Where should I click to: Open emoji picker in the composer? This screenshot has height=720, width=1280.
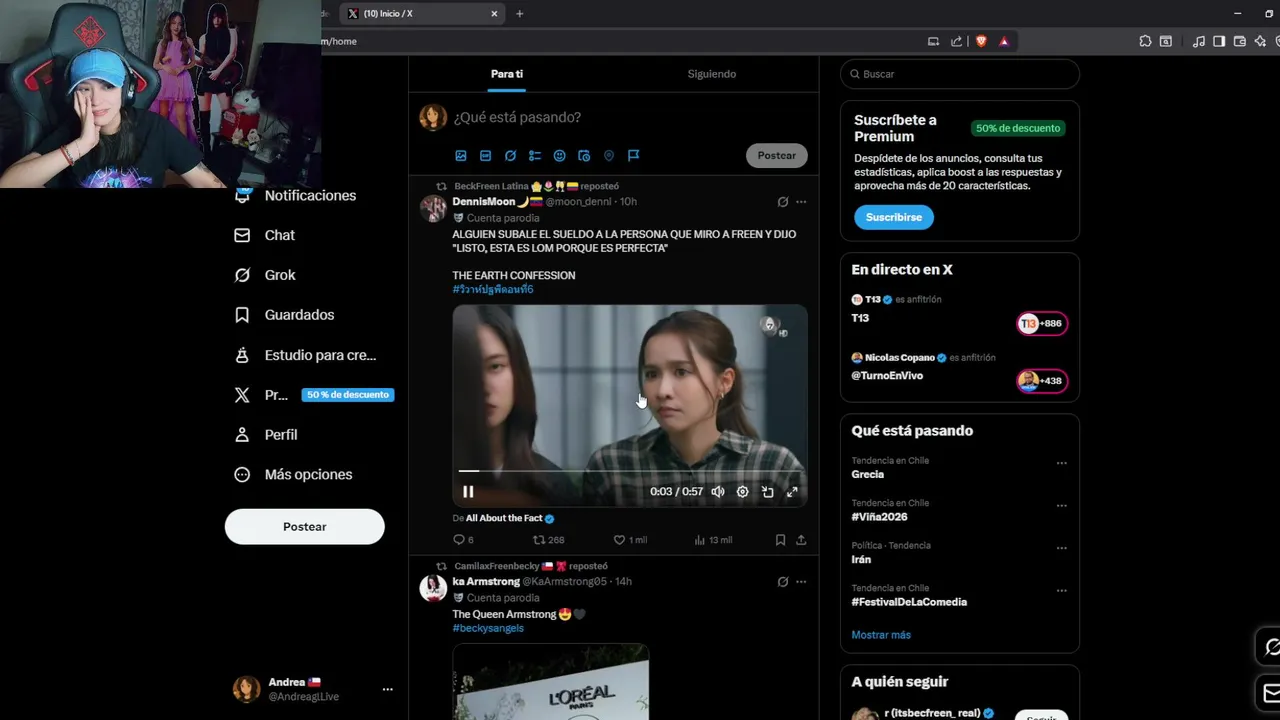pos(559,156)
